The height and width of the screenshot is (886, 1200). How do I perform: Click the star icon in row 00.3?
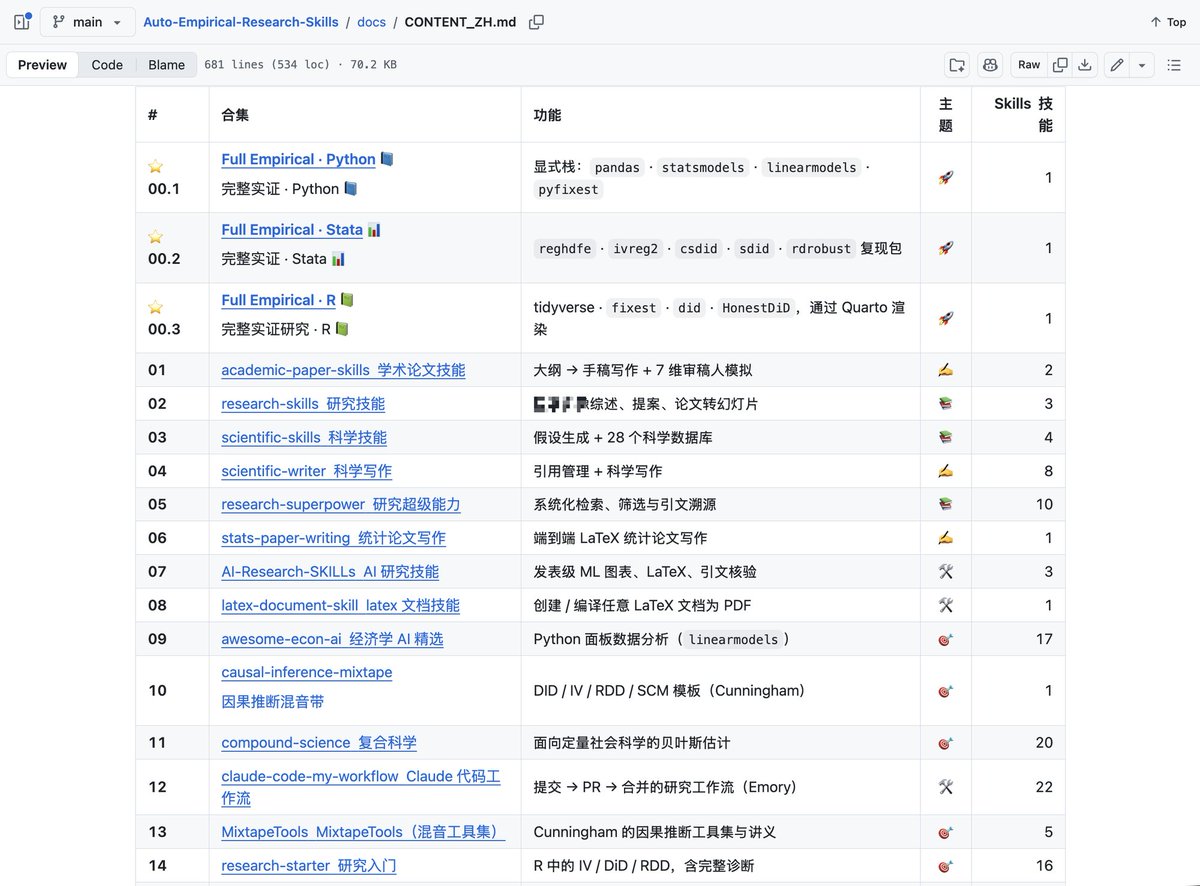pyautogui.click(x=155, y=308)
